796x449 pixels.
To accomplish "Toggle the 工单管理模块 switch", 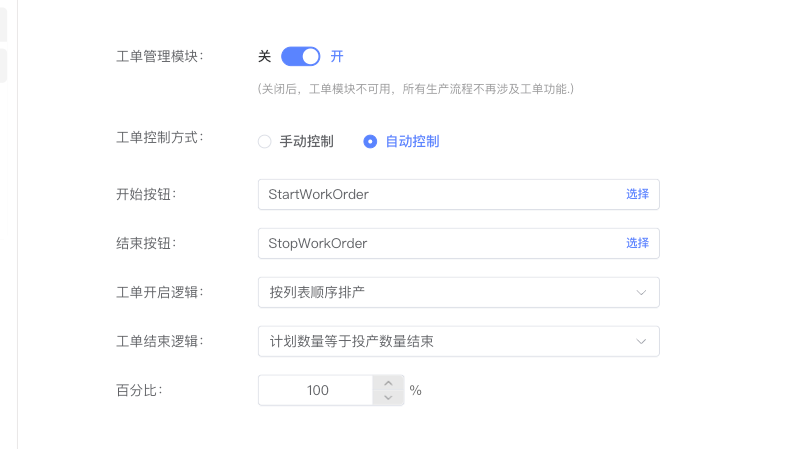I will point(300,56).
